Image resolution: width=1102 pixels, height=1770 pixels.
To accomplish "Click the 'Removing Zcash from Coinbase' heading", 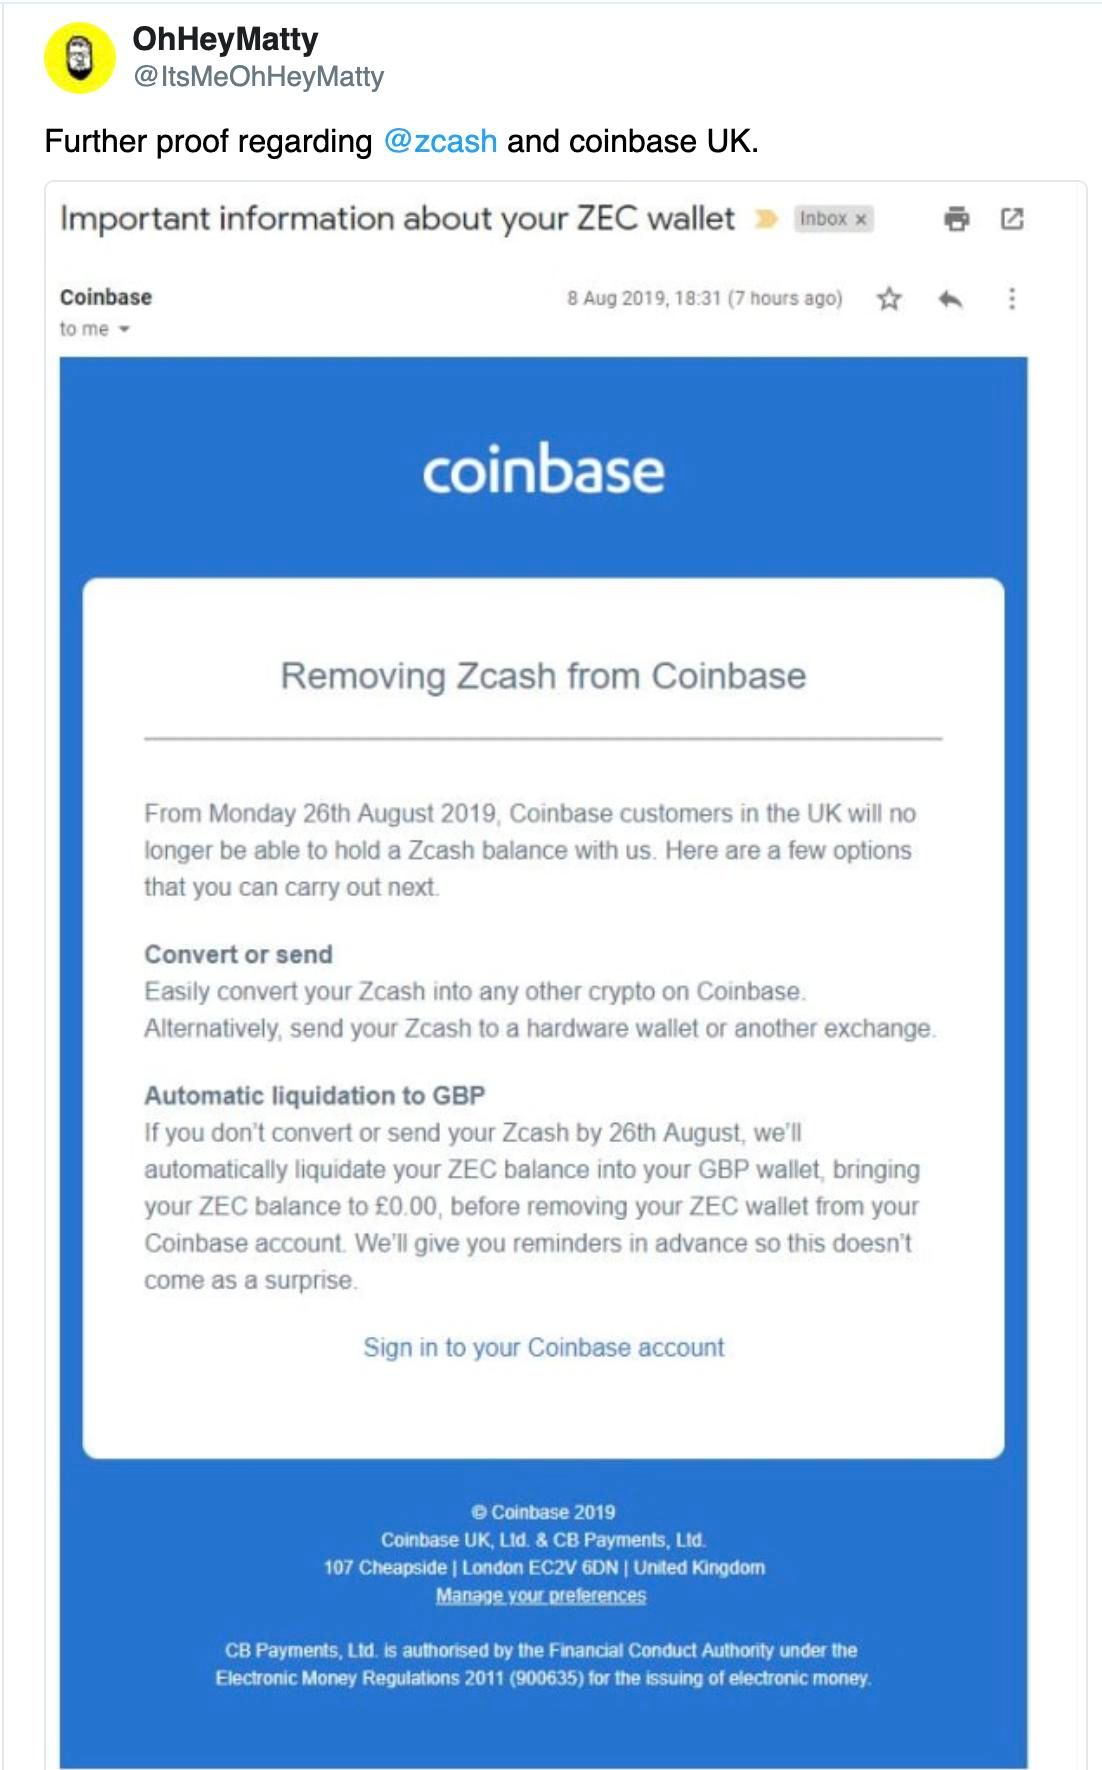I will pos(543,676).
